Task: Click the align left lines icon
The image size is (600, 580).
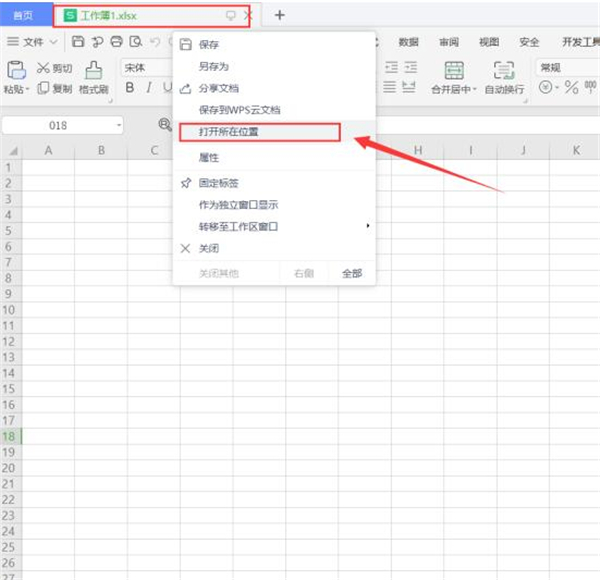Action: [x=390, y=87]
